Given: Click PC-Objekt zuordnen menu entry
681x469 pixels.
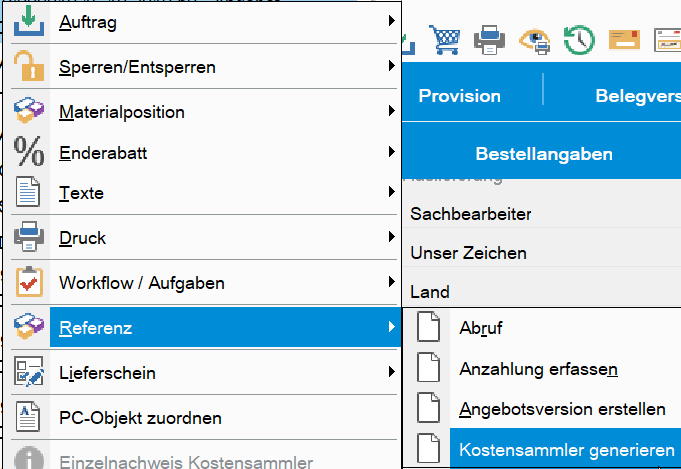Looking at the screenshot, I should tap(140, 417).
